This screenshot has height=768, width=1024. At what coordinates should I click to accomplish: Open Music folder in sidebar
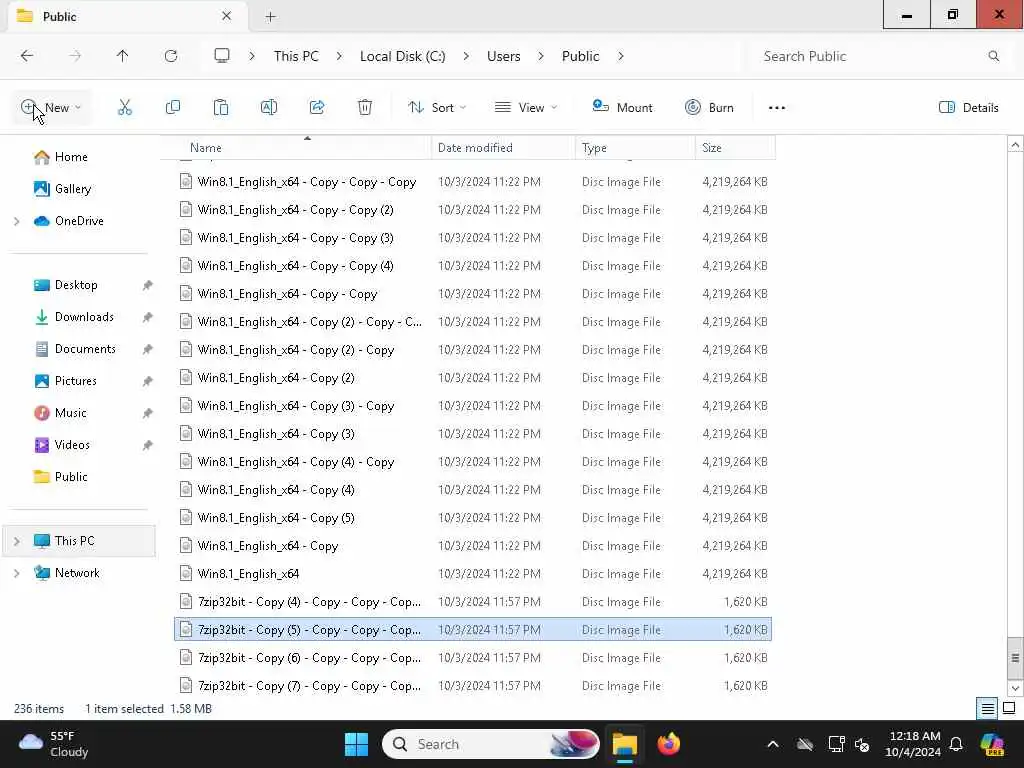(x=71, y=413)
